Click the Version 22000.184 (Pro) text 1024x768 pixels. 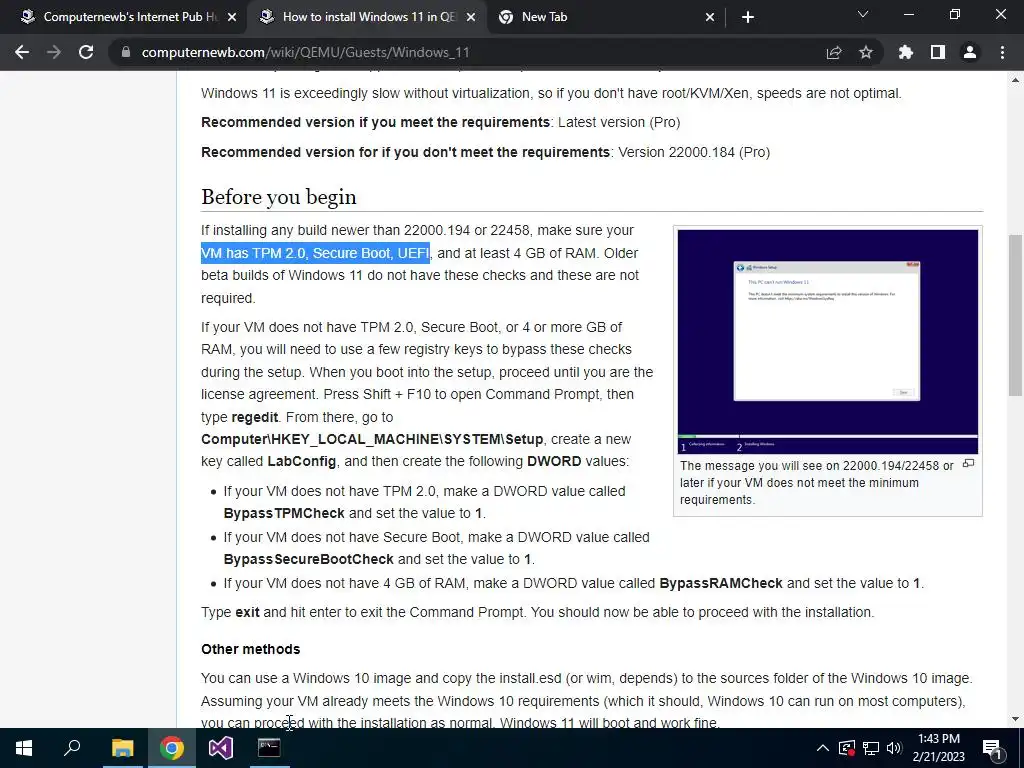tap(694, 152)
